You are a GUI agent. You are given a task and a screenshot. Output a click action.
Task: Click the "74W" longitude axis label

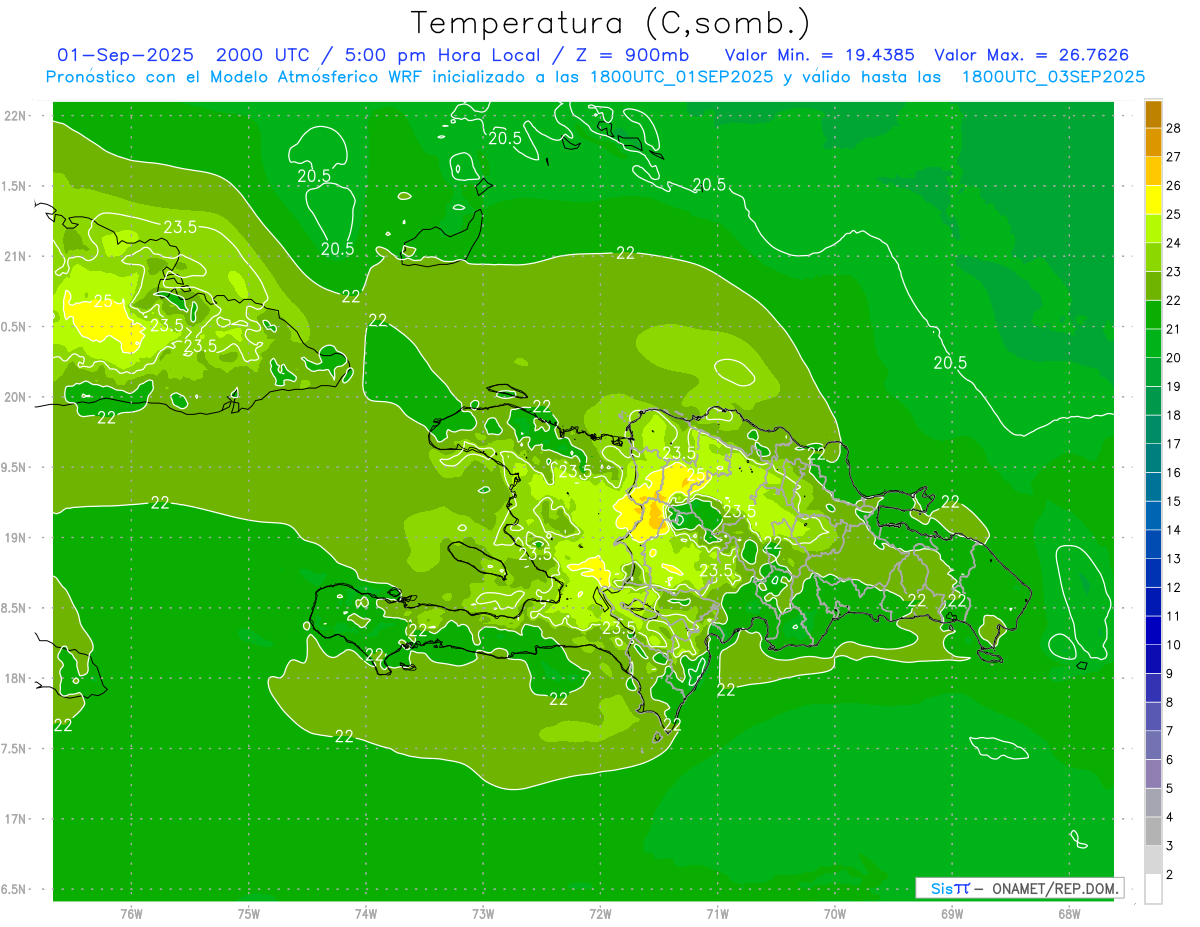tap(366, 914)
